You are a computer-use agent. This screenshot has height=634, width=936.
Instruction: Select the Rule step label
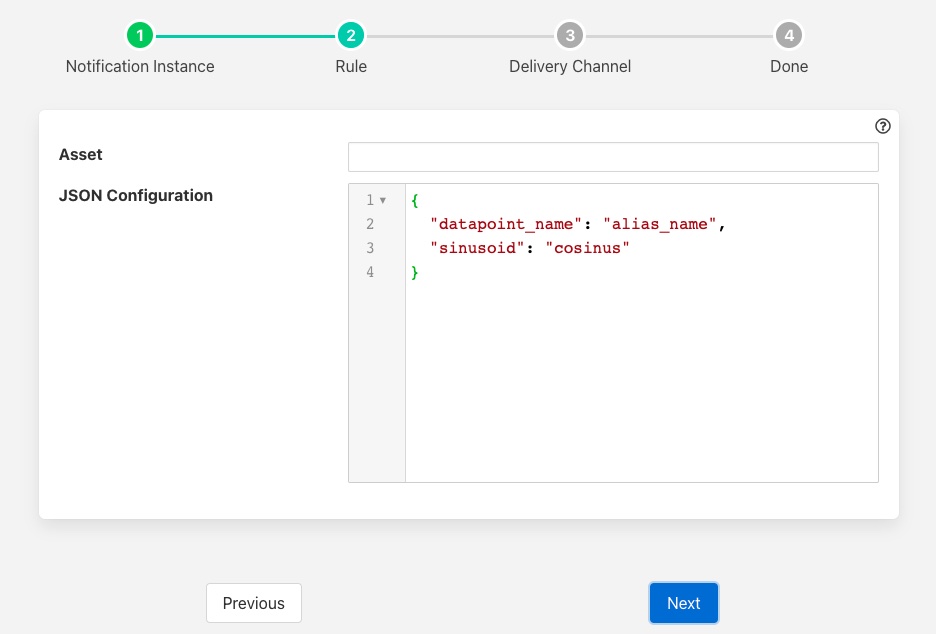coord(350,67)
